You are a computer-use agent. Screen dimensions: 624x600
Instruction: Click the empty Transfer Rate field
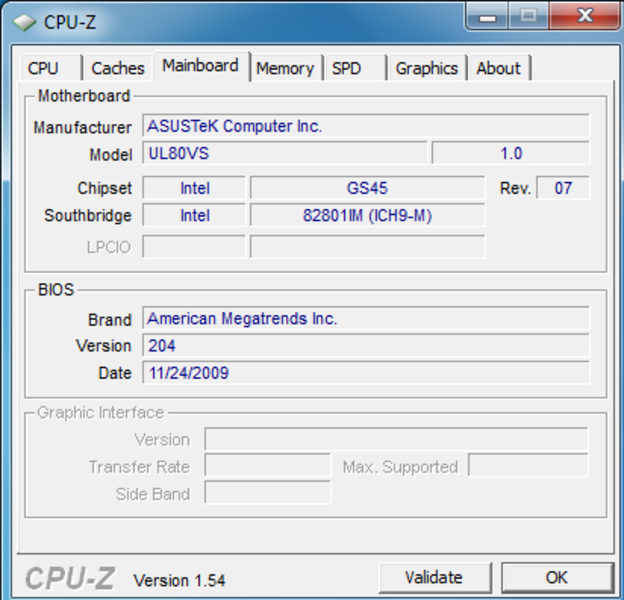[x=267, y=465]
